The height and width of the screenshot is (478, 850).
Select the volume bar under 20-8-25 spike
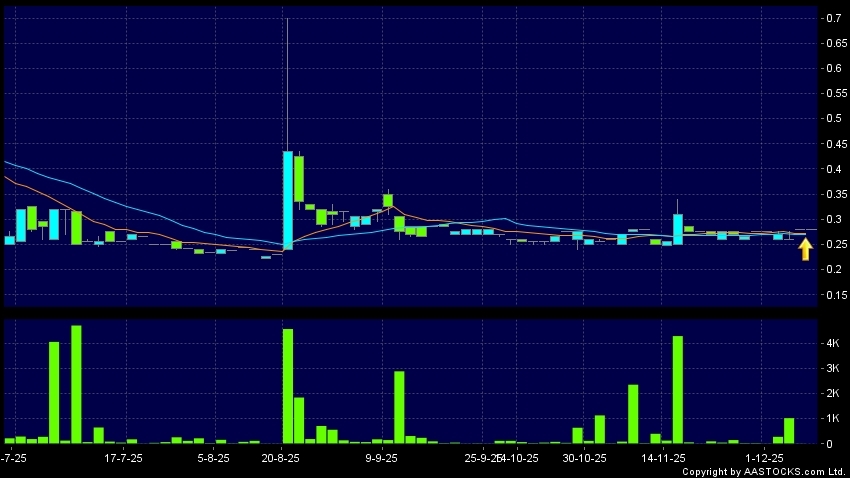pos(288,386)
